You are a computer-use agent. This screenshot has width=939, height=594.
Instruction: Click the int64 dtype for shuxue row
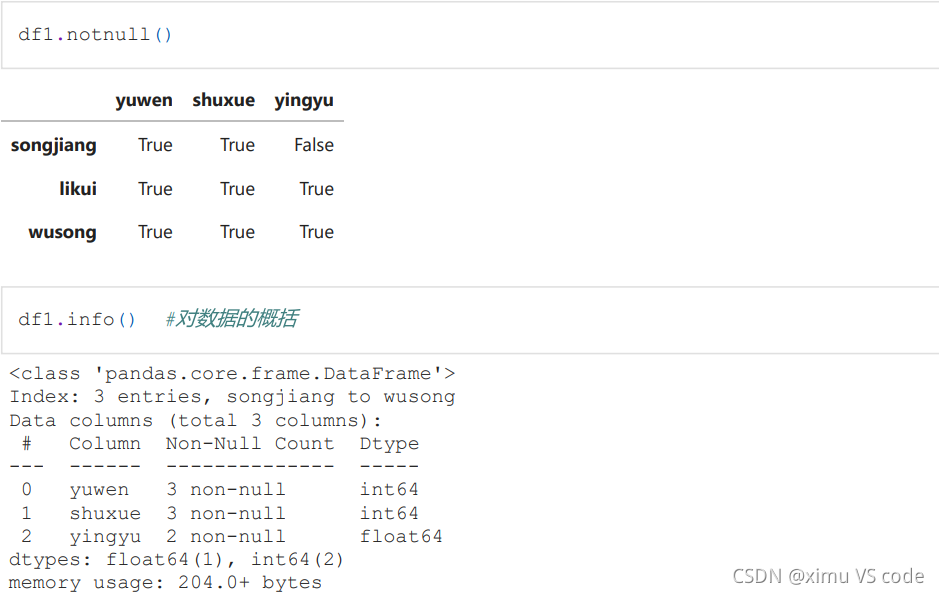389,513
